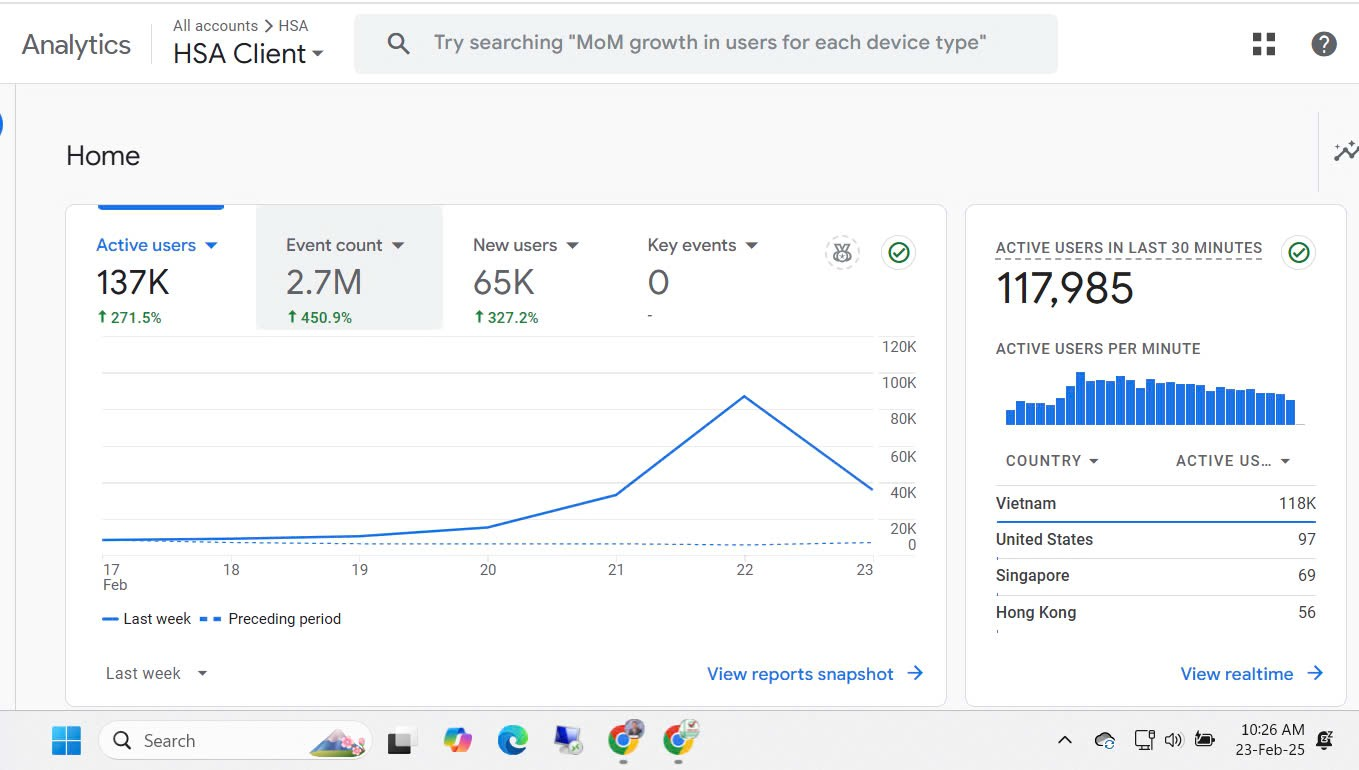Viewport: 1359px width, 770px height.
Task: Expand the Last week date range selector
Action: 157,673
